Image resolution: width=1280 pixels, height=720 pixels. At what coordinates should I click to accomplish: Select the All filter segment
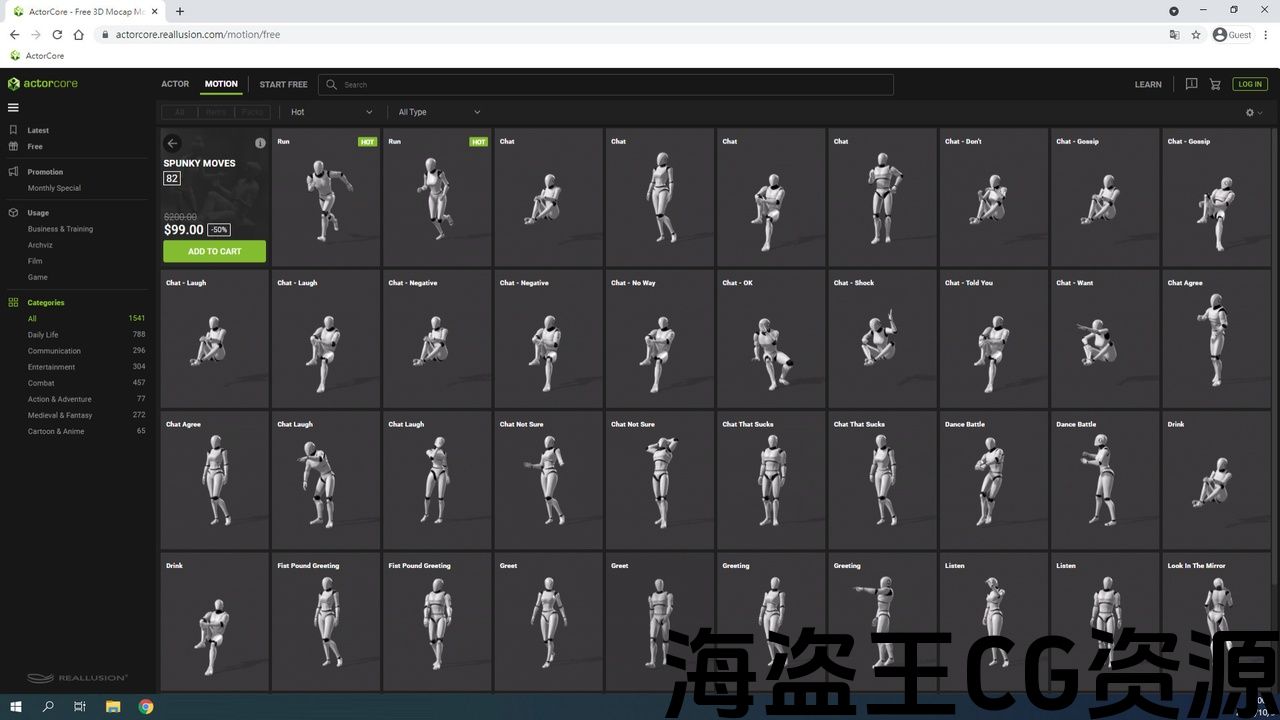[x=180, y=112]
